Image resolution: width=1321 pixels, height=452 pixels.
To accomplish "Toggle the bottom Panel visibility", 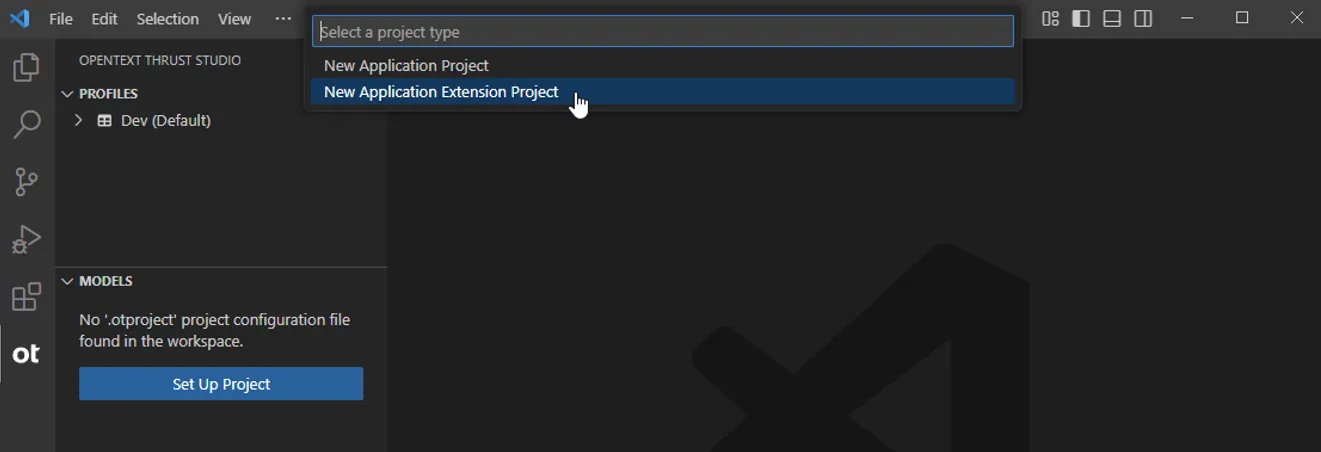I will tap(1112, 18).
